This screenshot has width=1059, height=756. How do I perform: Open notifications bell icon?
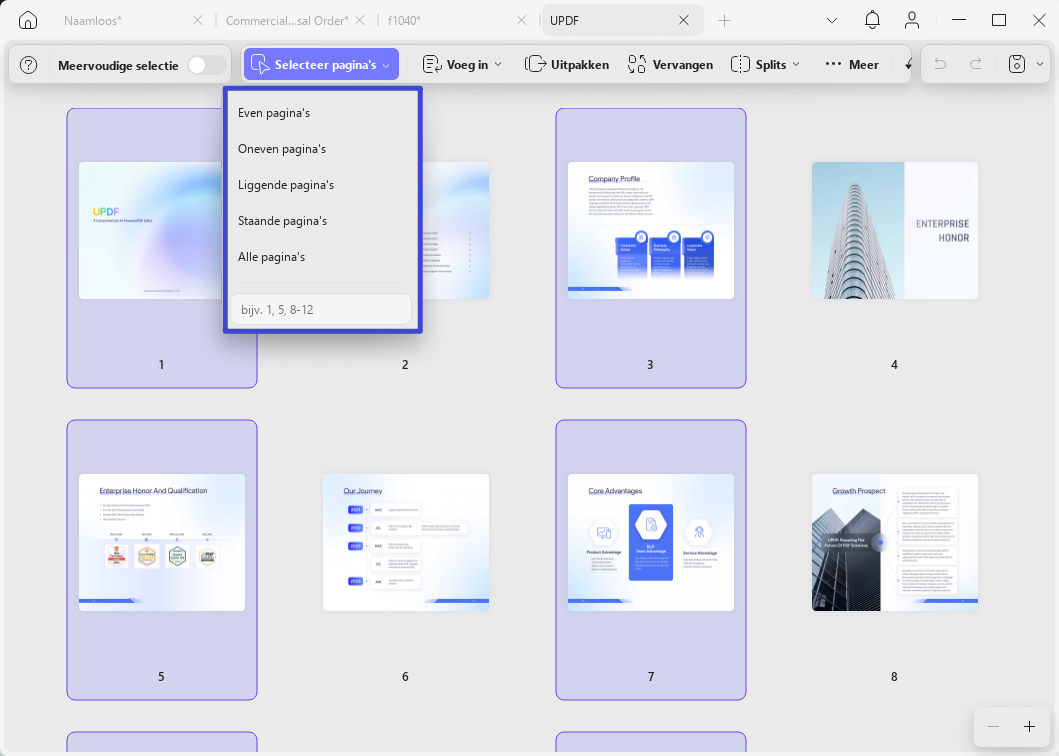click(x=872, y=20)
